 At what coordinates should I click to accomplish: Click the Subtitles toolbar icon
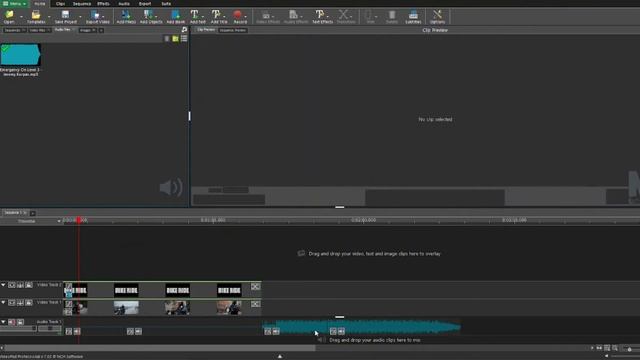pos(413,15)
